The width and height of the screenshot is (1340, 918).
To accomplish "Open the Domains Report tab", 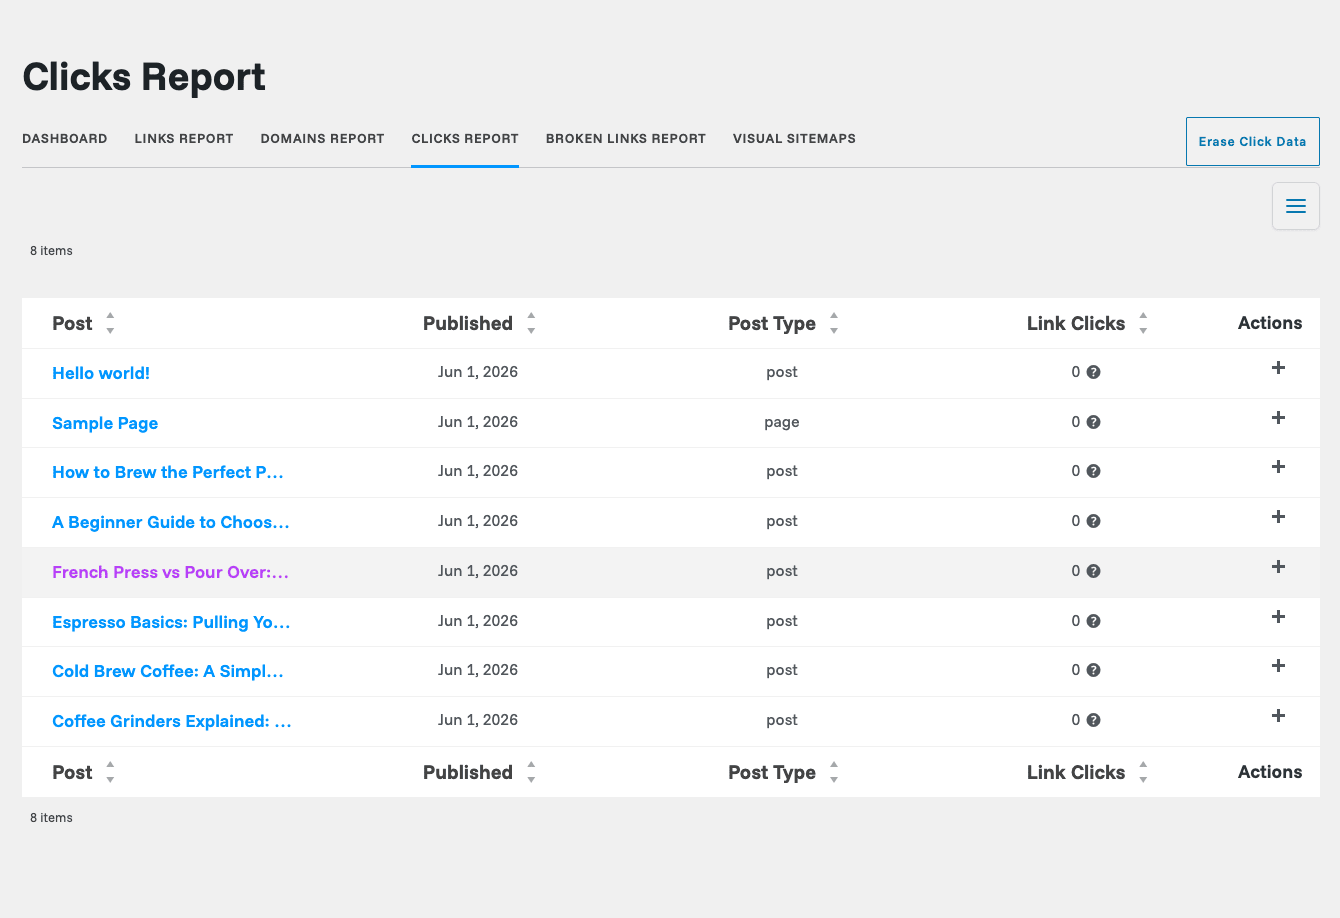I will pyautogui.click(x=322, y=139).
